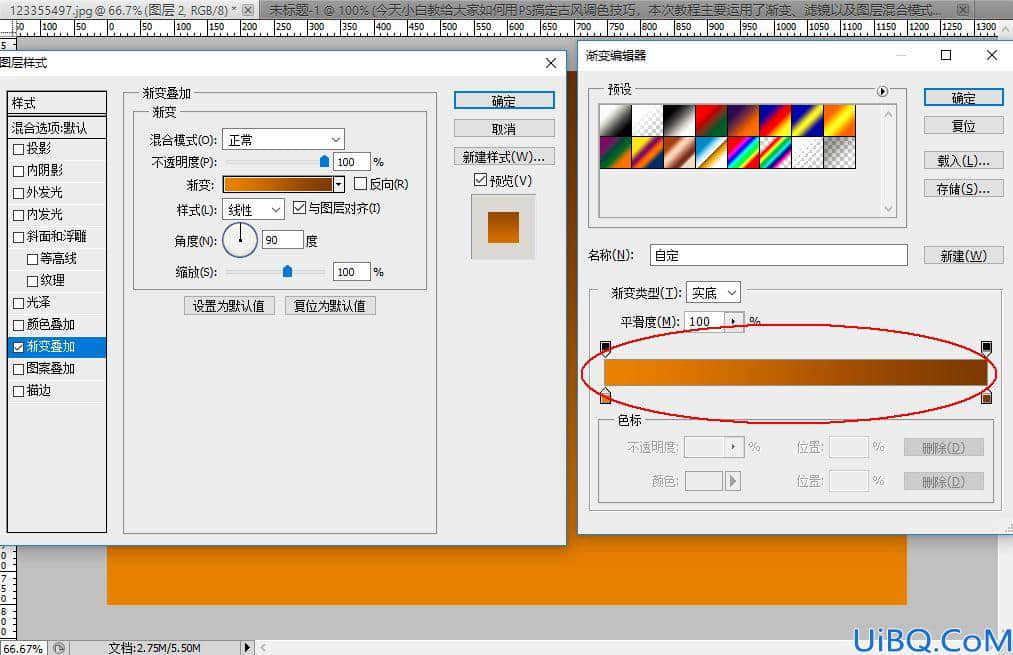This screenshot has height=655, width=1013.
Task: Select the Copper preset gradient
Action: (x=679, y=152)
